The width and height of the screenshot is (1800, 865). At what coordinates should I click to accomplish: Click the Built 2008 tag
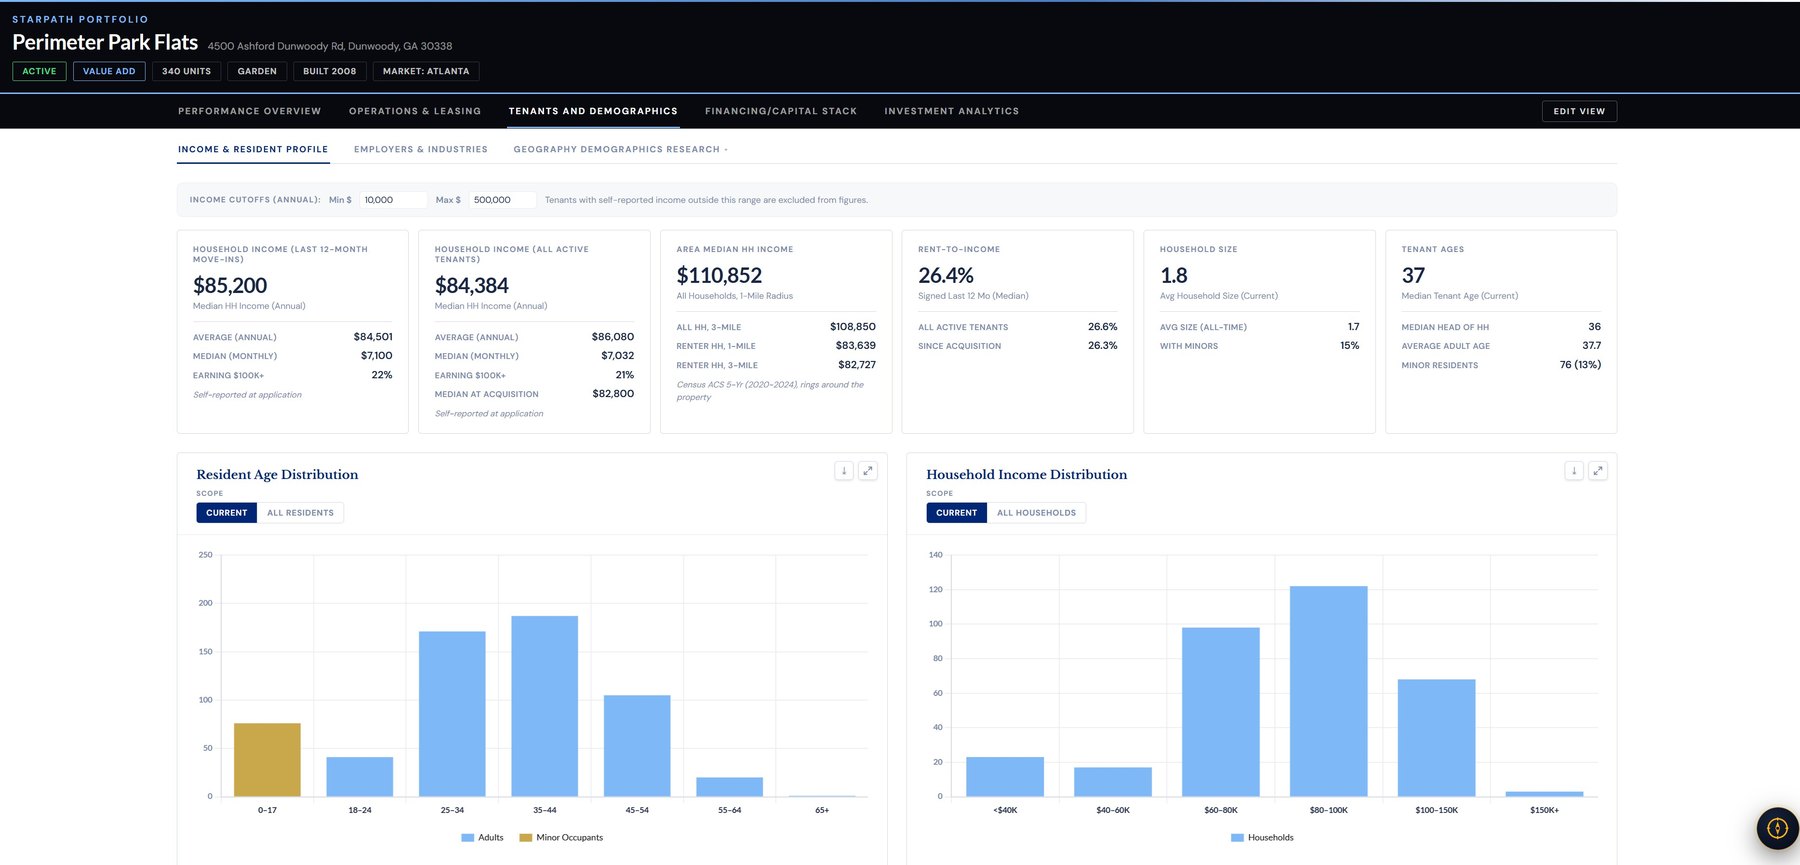click(330, 71)
